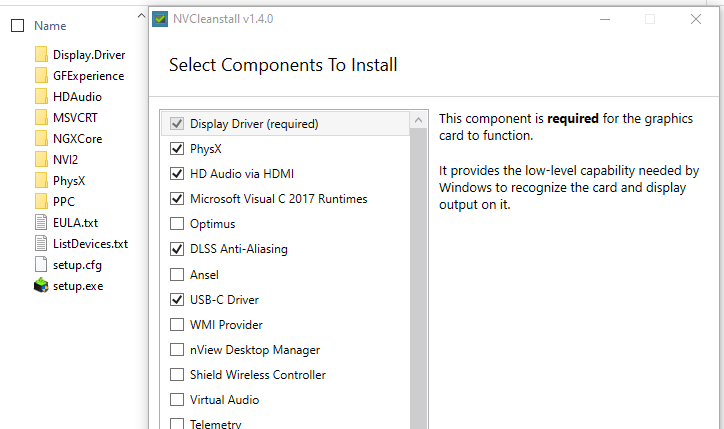
Task: Disable the USB-C Driver checkbox
Action: pos(177,299)
